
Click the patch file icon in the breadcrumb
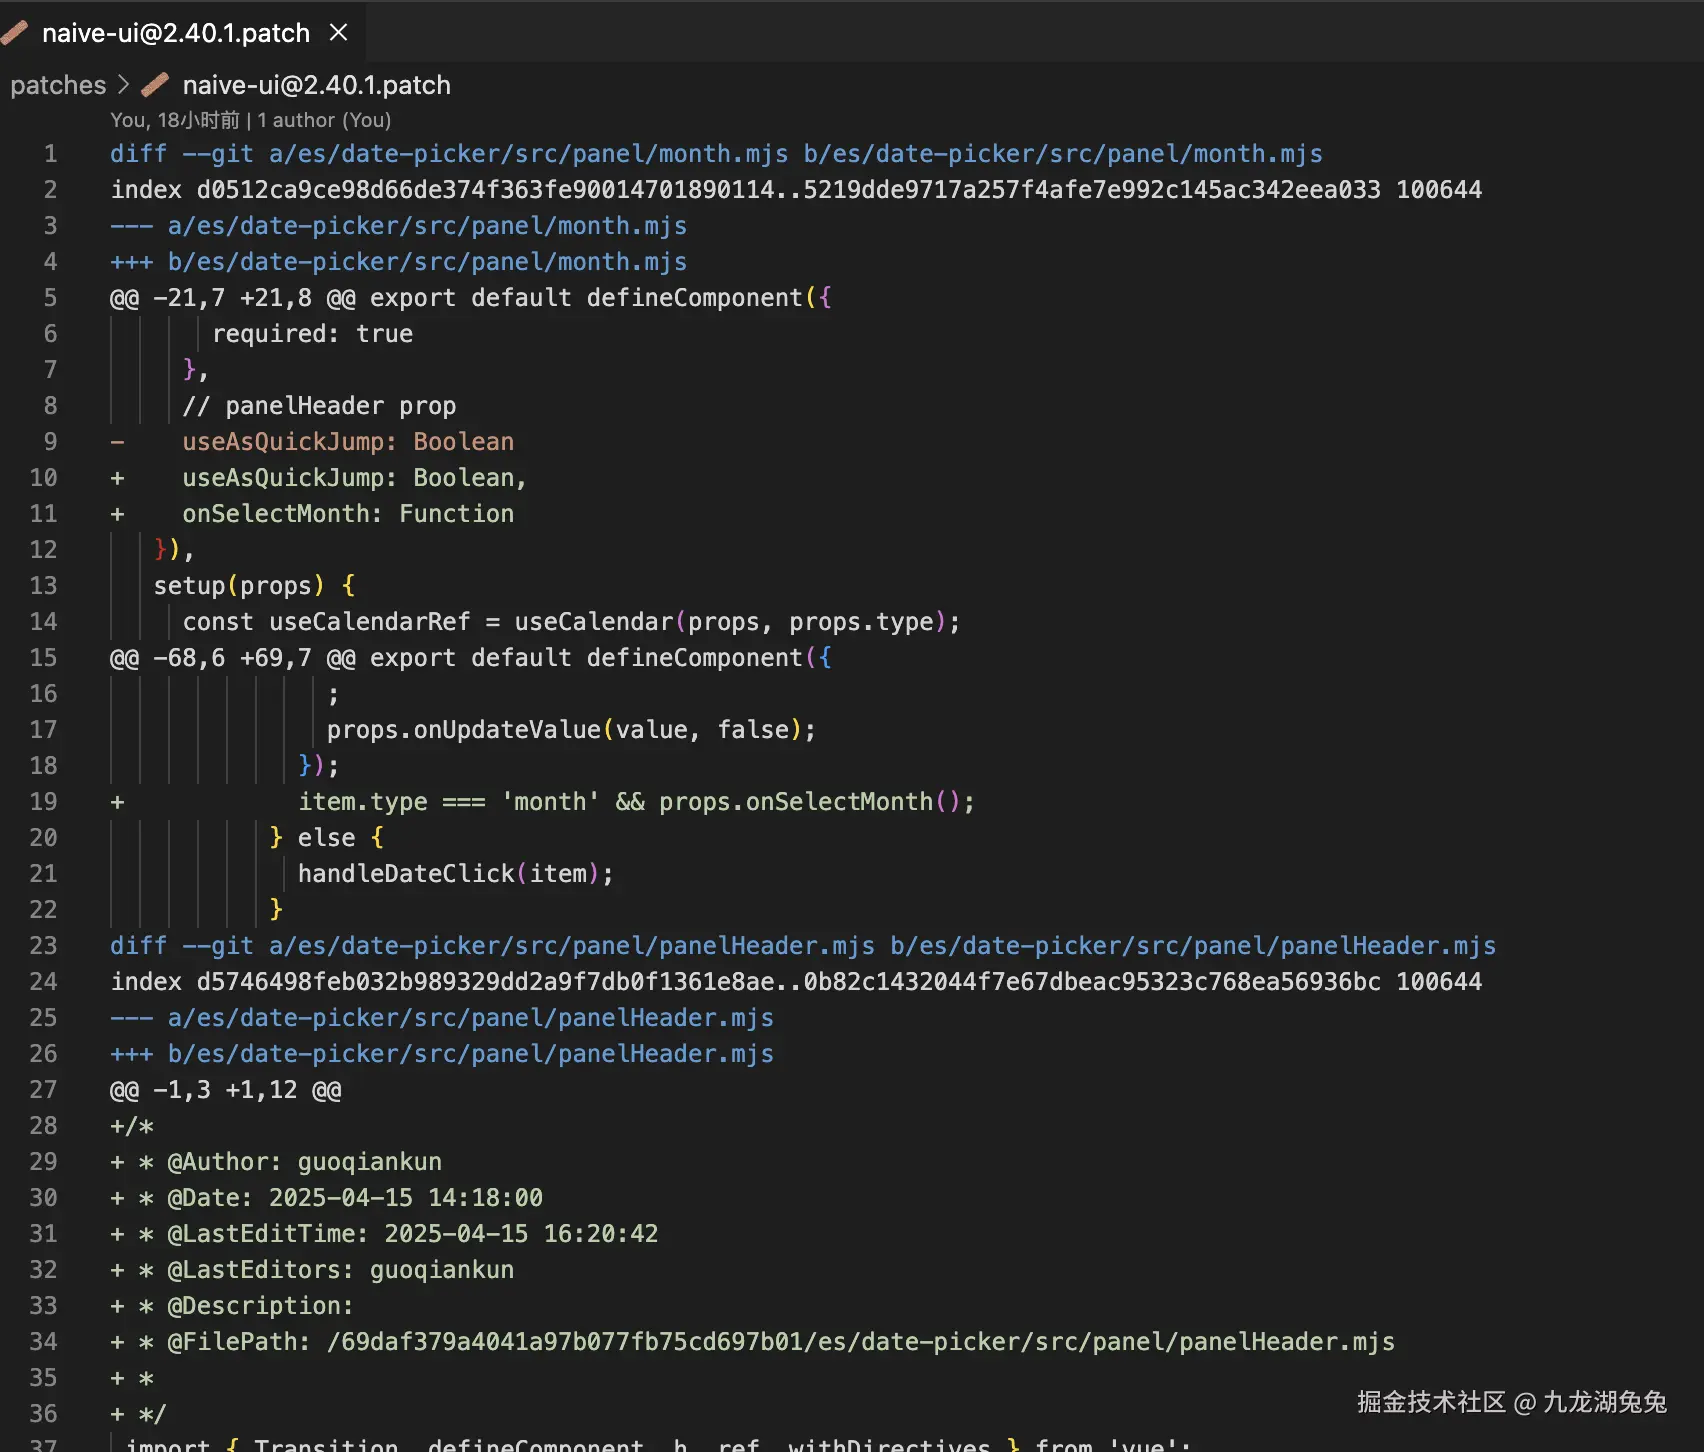click(155, 85)
